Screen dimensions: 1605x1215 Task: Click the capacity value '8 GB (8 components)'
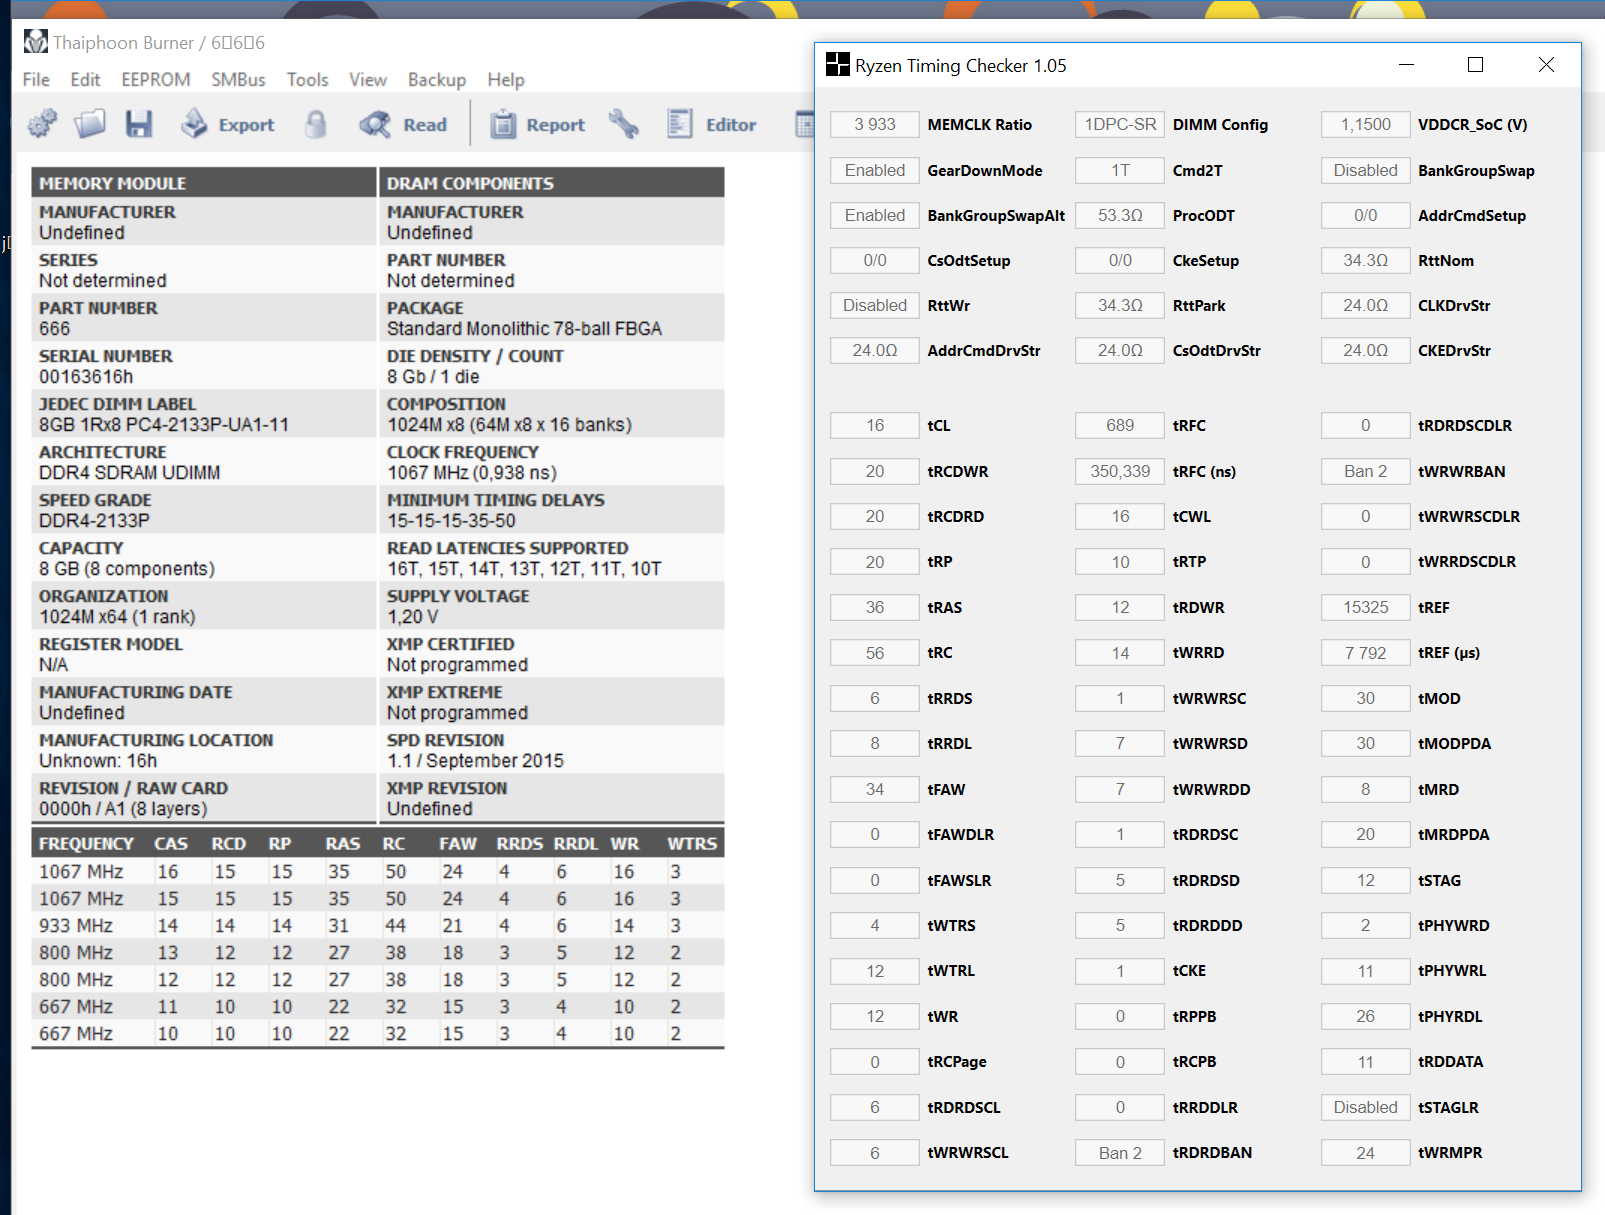coord(127,569)
